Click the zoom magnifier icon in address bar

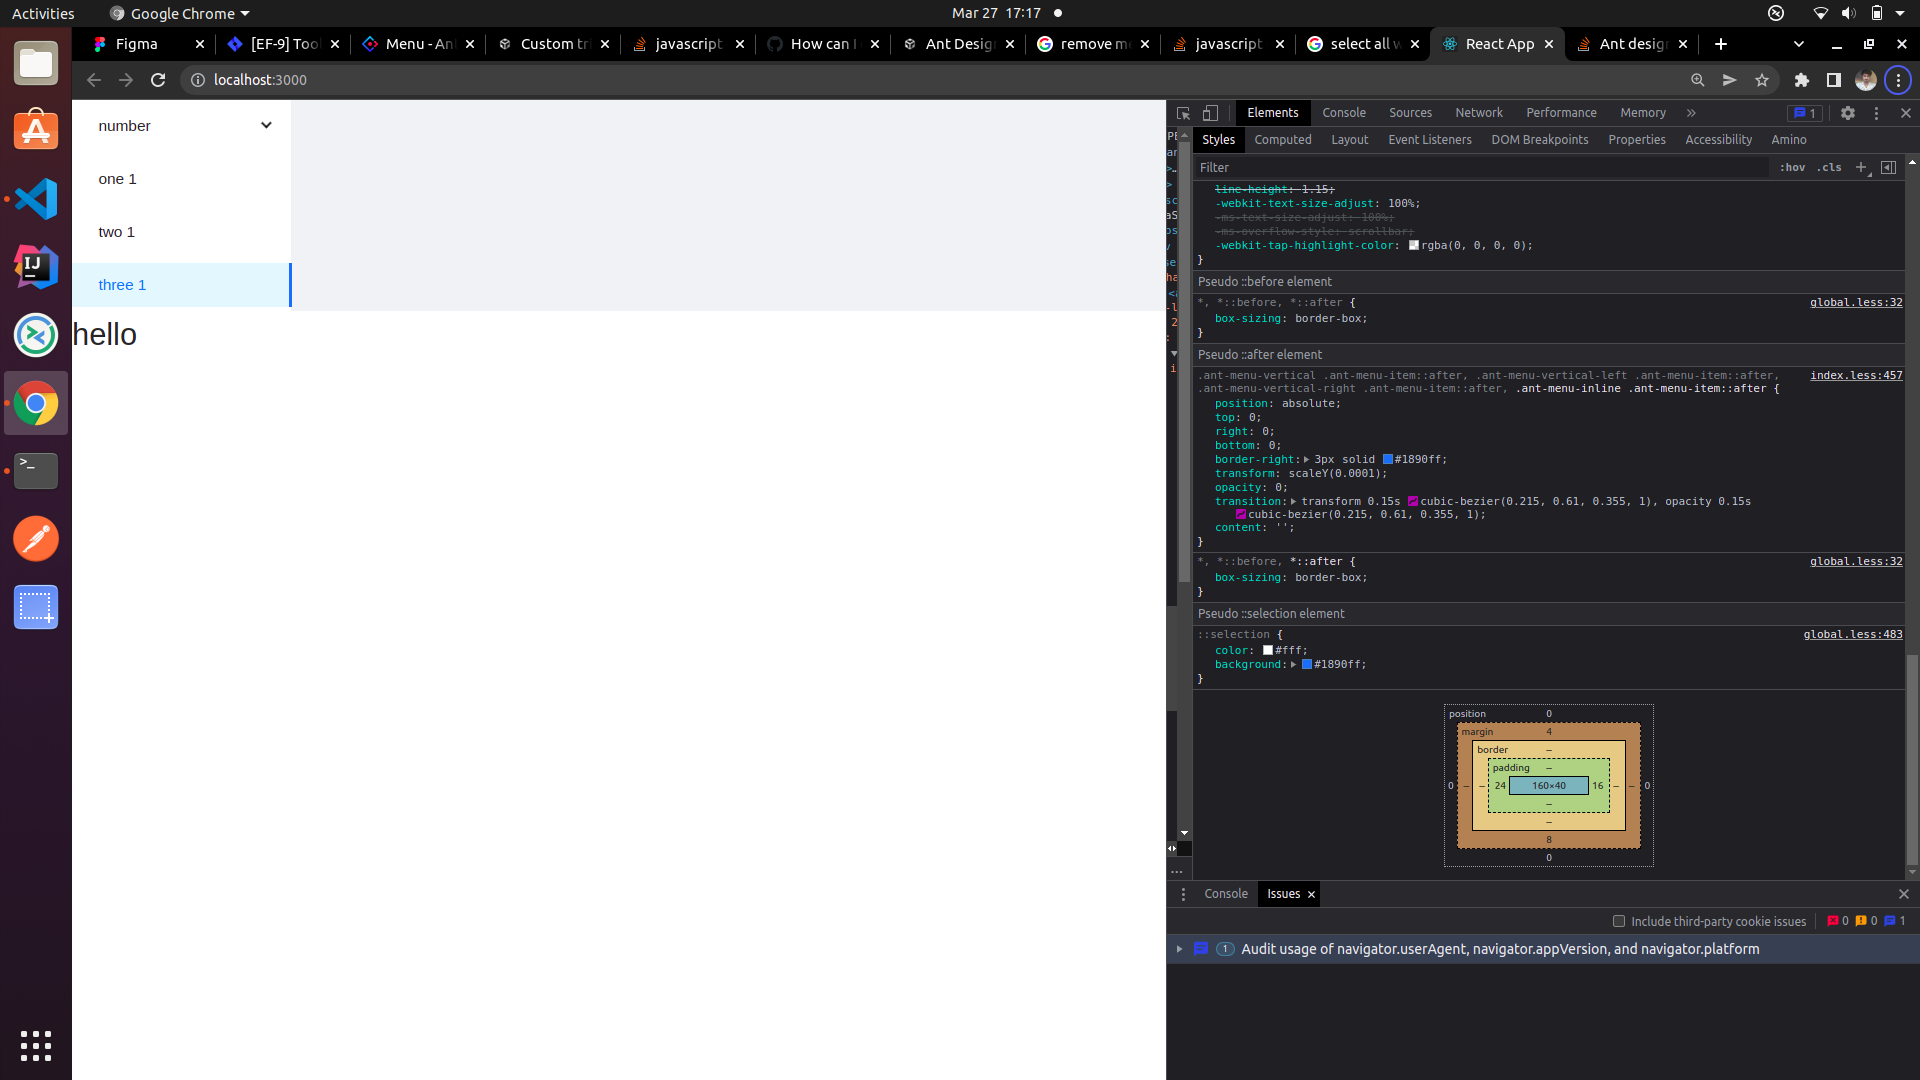click(x=1697, y=80)
